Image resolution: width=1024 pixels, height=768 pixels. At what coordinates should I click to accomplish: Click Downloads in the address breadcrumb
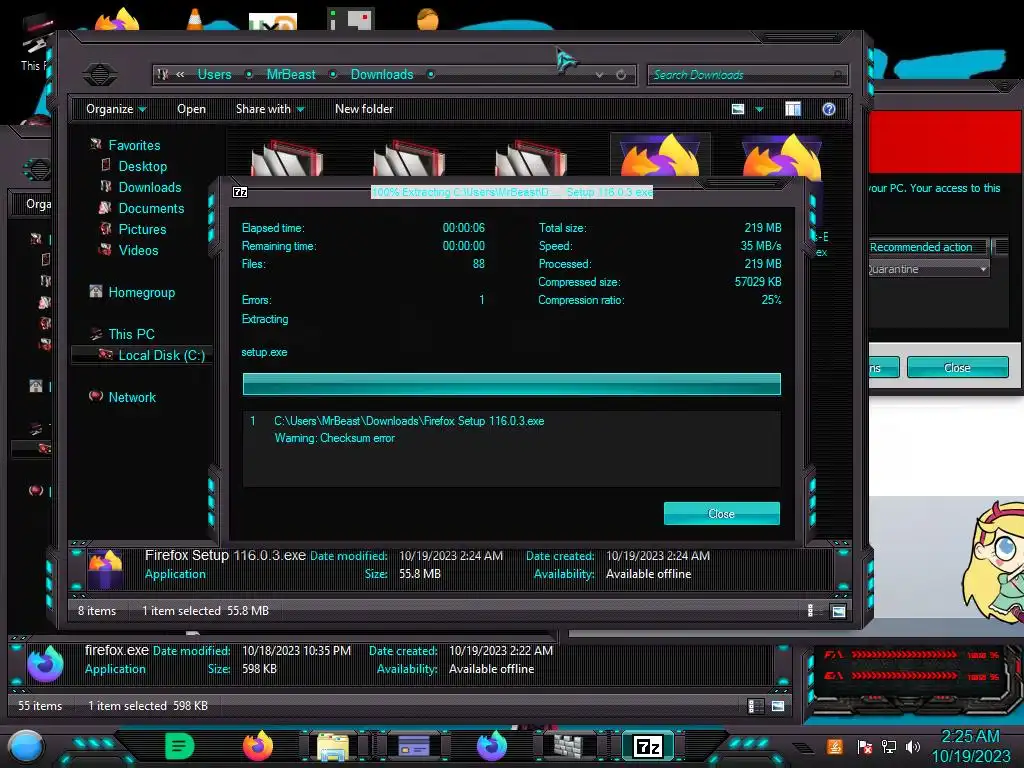(x=382, y=74)
